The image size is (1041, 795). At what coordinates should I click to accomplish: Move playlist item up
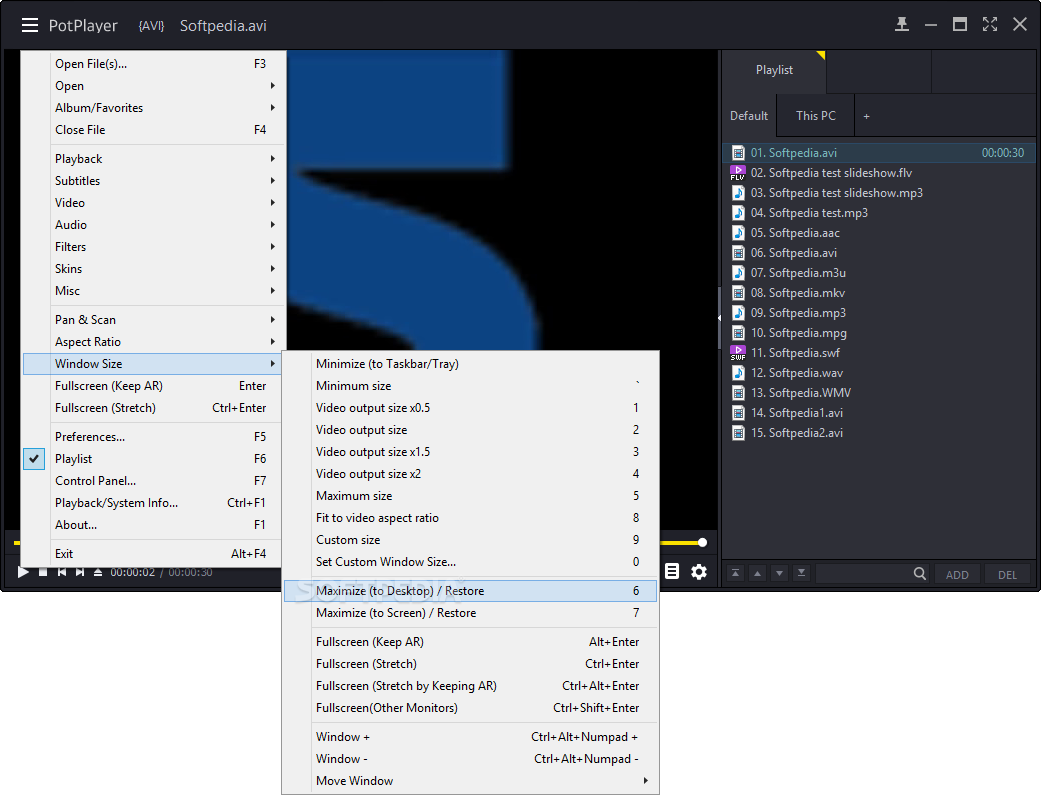coord(758,573)
